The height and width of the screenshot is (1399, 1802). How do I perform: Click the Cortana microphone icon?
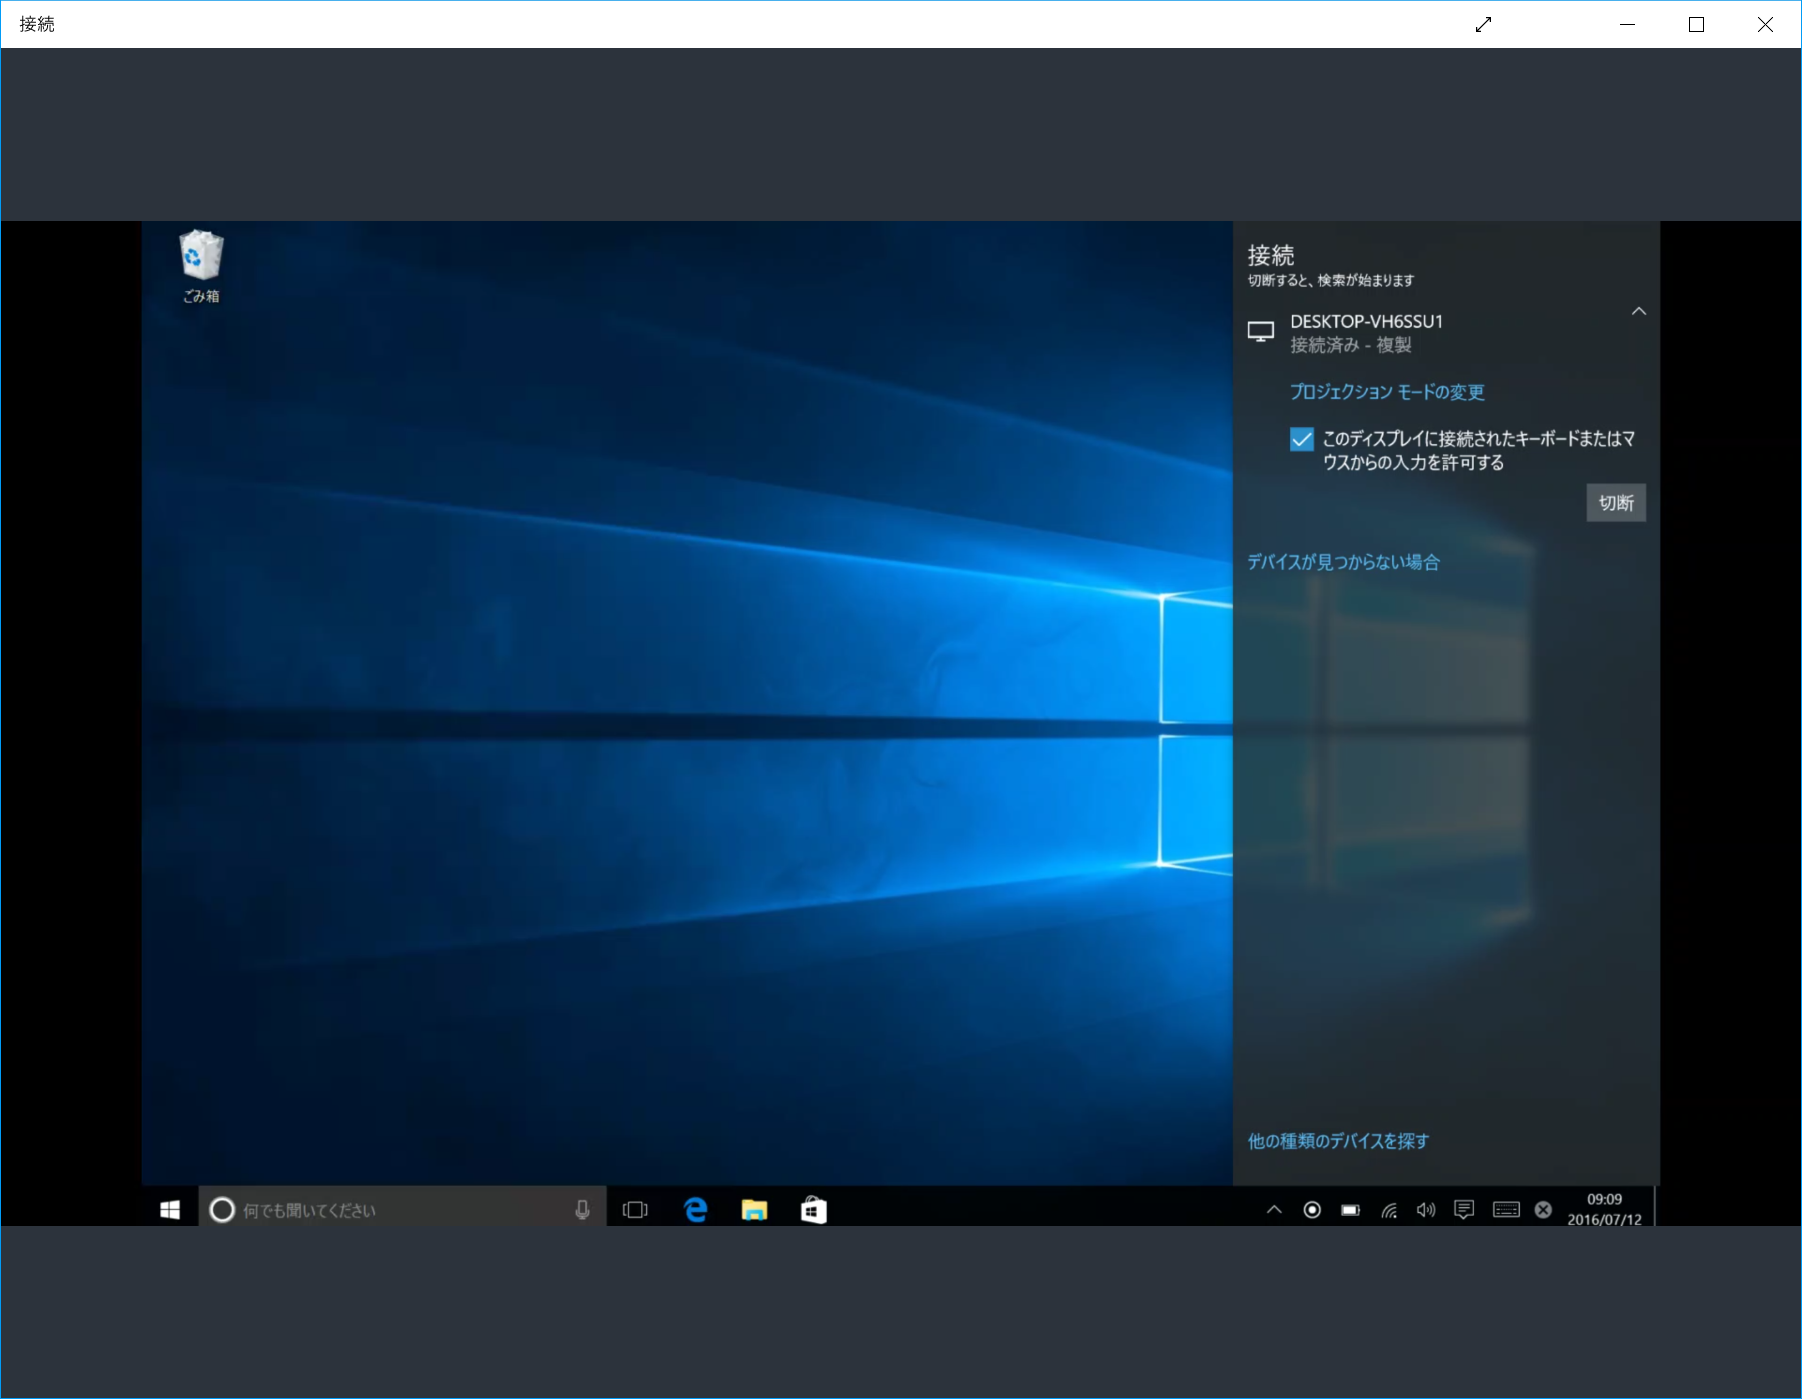(x=583, y=1209)
